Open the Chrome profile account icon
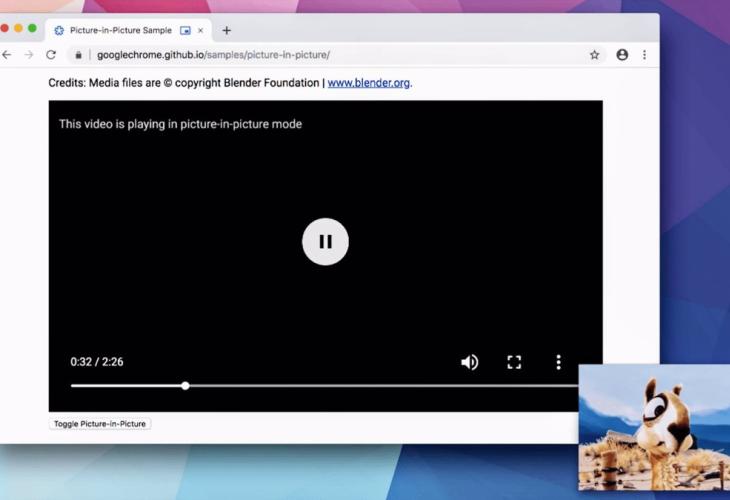Screen dimensions: 730x500 [622, 55]
